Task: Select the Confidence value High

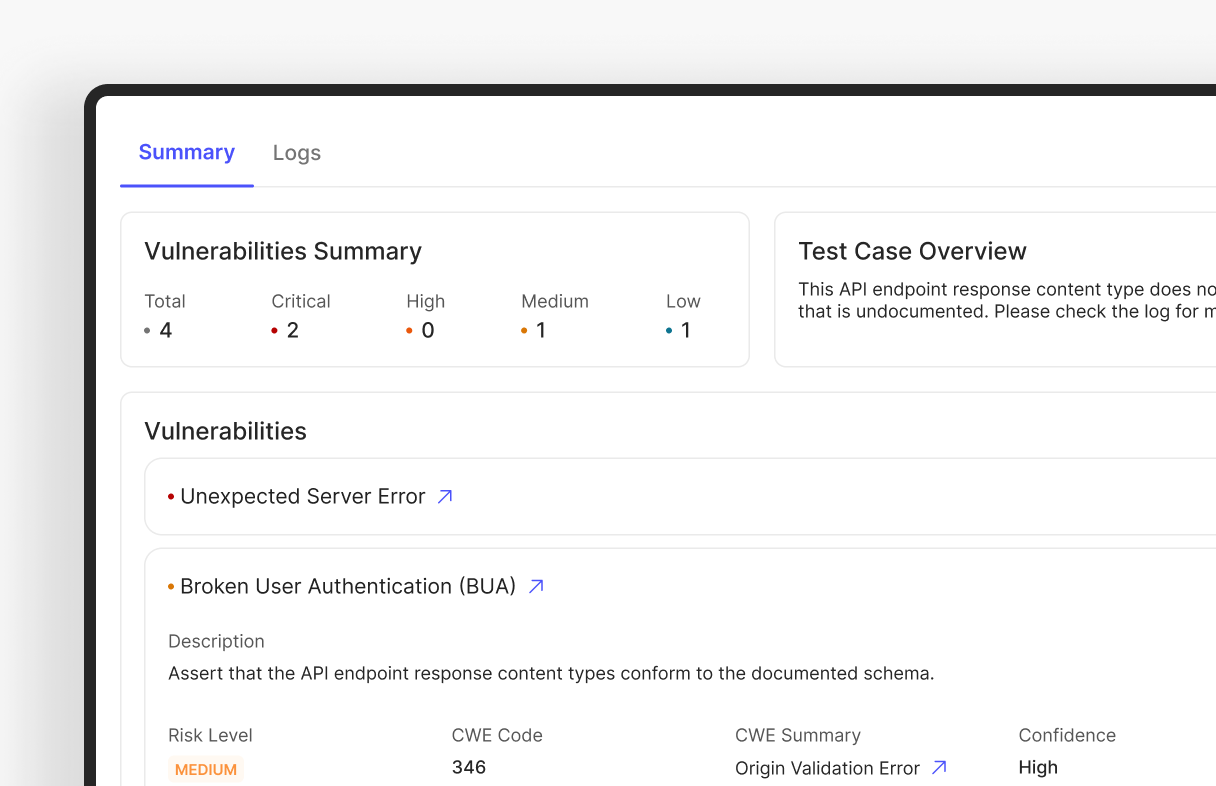Action: coord(1038,767)
